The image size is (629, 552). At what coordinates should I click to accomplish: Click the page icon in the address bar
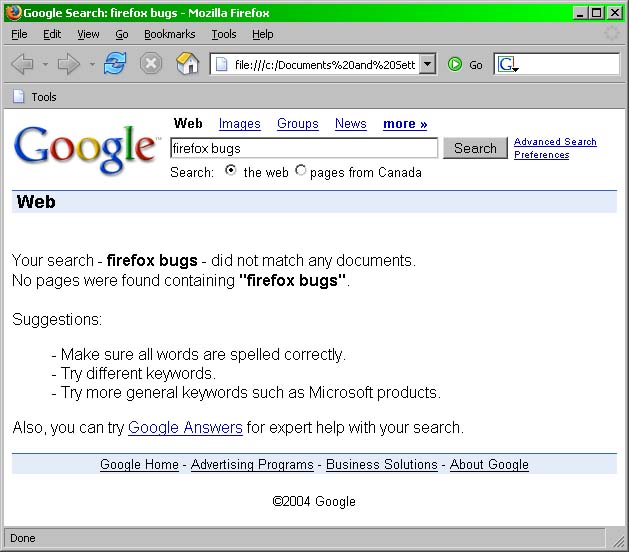[221, 64]
